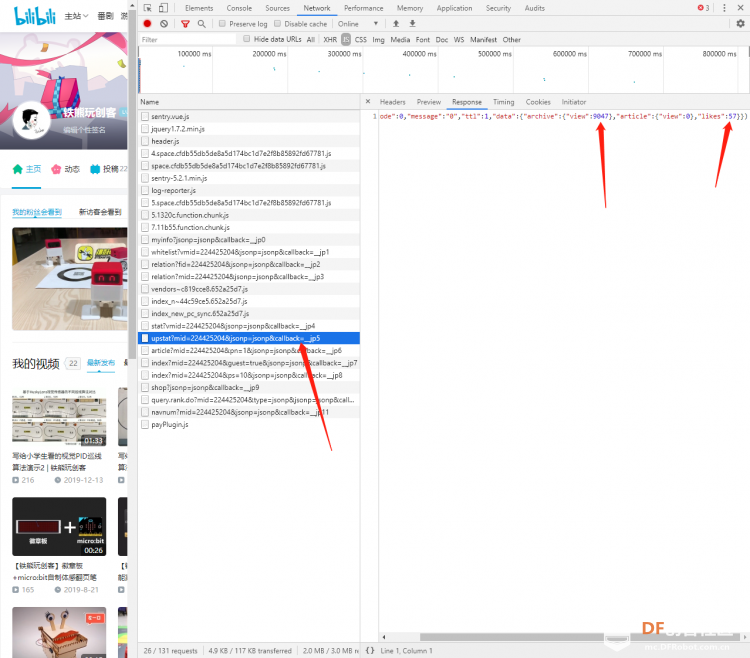Open the 主页 home icon tab
This screenshot has width=750, height=658.
click(x=27, y=169)
